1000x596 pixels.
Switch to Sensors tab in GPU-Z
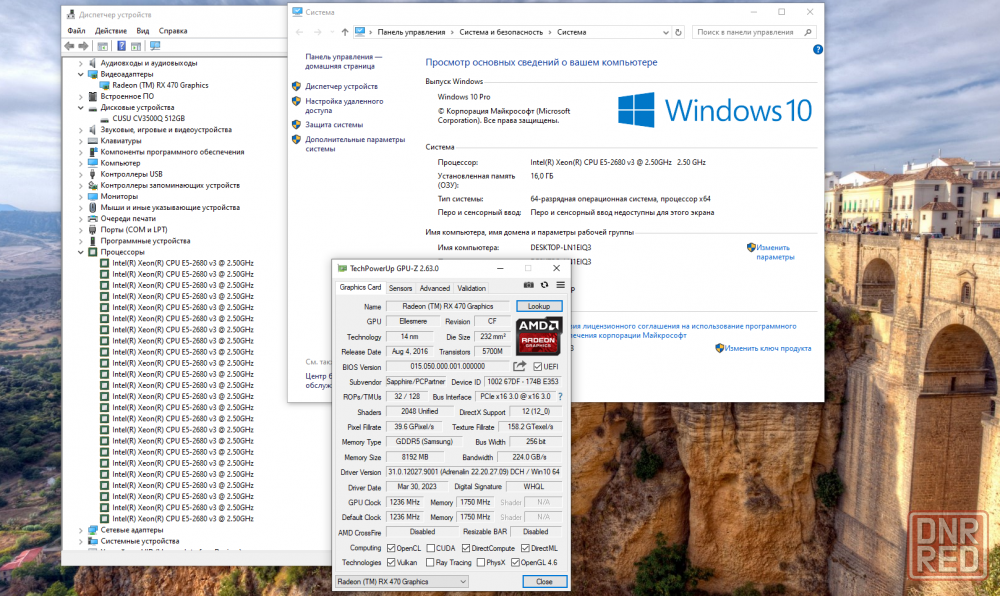coord(401,288)
